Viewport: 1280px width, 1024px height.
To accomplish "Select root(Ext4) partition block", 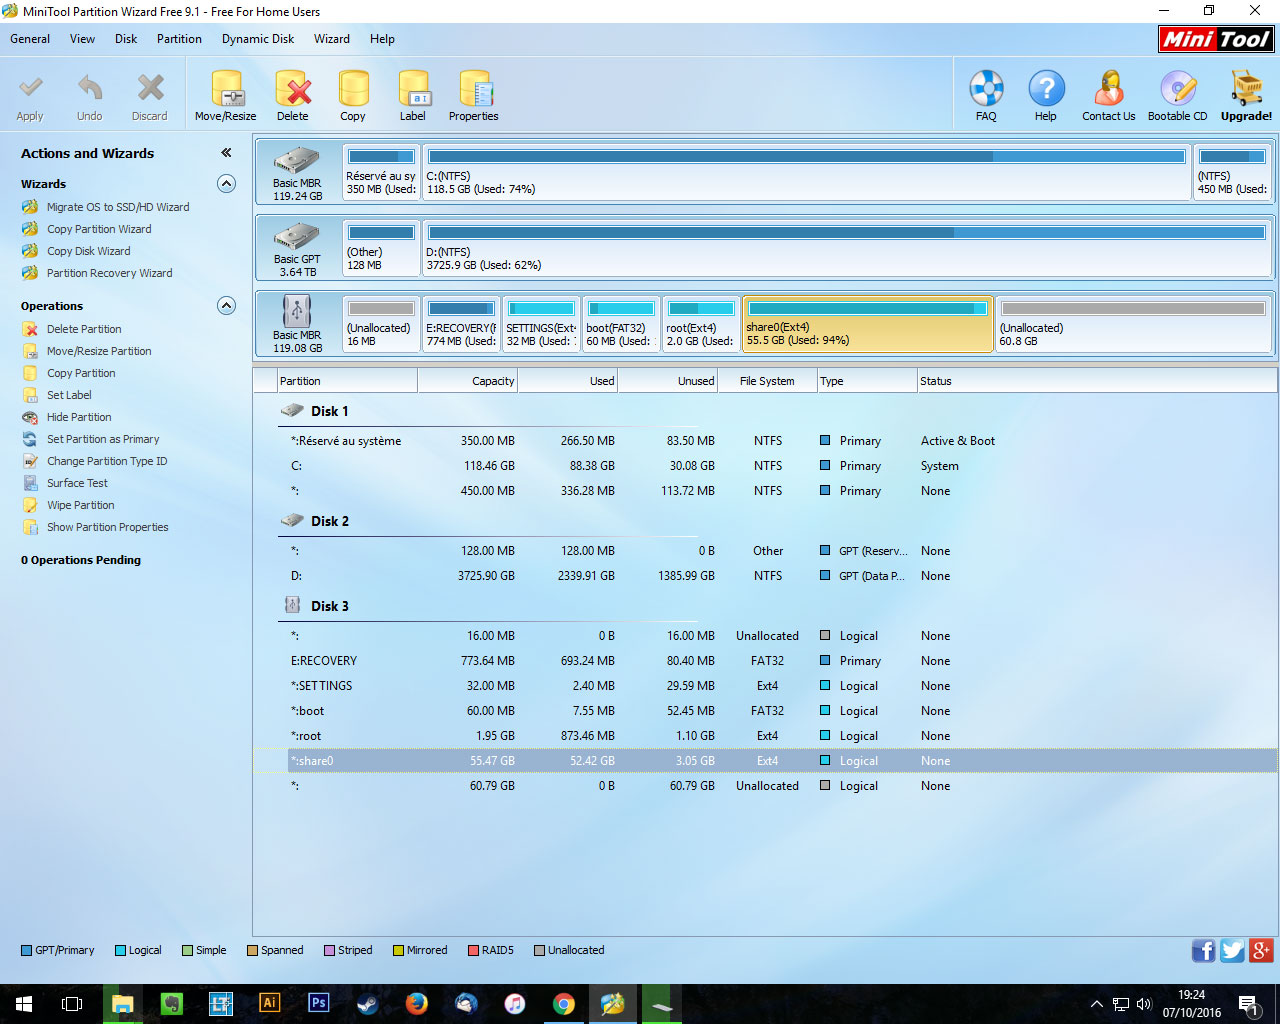I will 701,324.
